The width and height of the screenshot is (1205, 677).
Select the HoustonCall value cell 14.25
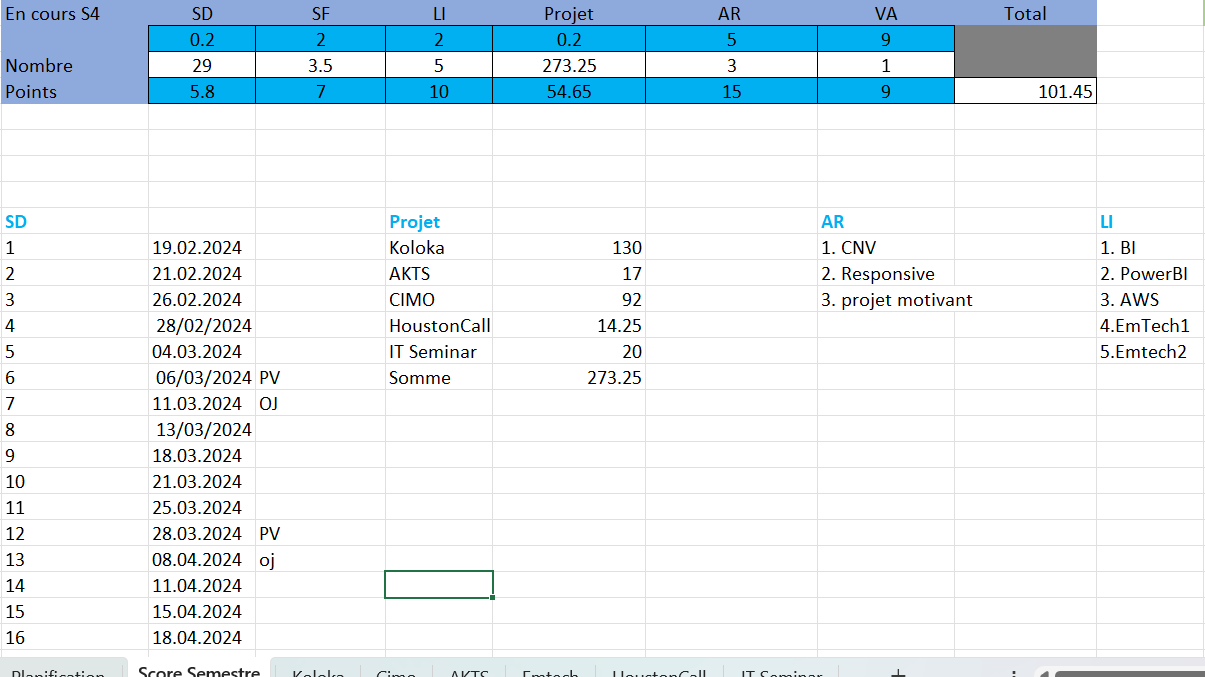(568, 326)
